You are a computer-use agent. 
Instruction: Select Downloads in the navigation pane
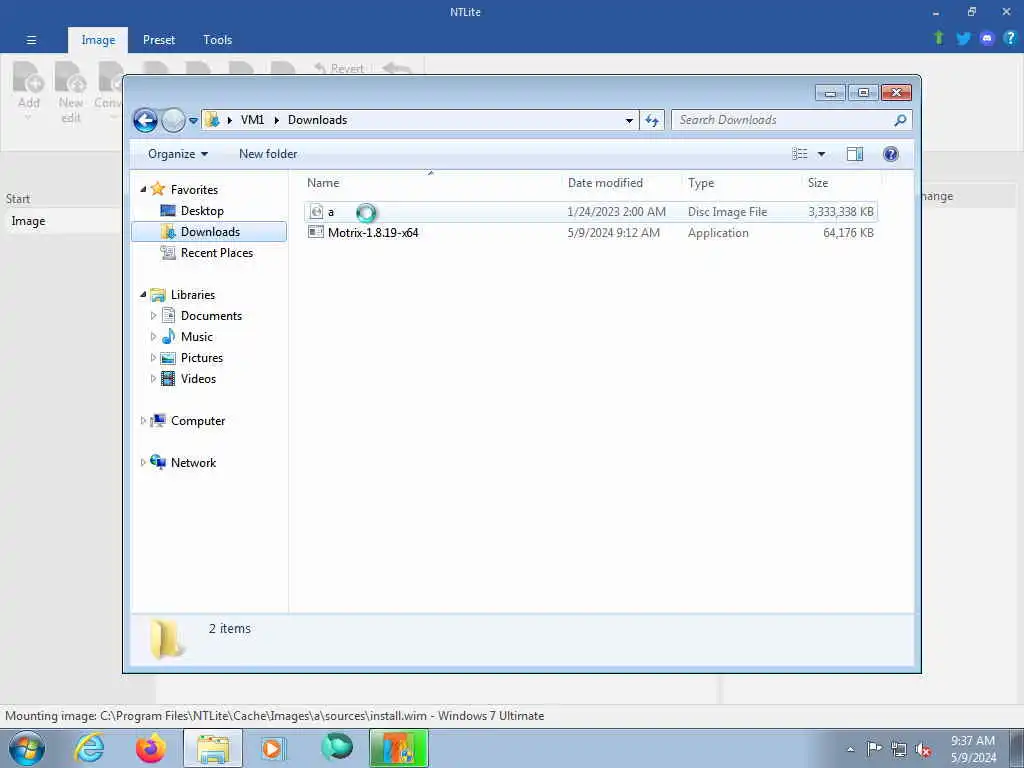(x=209, y=232)
